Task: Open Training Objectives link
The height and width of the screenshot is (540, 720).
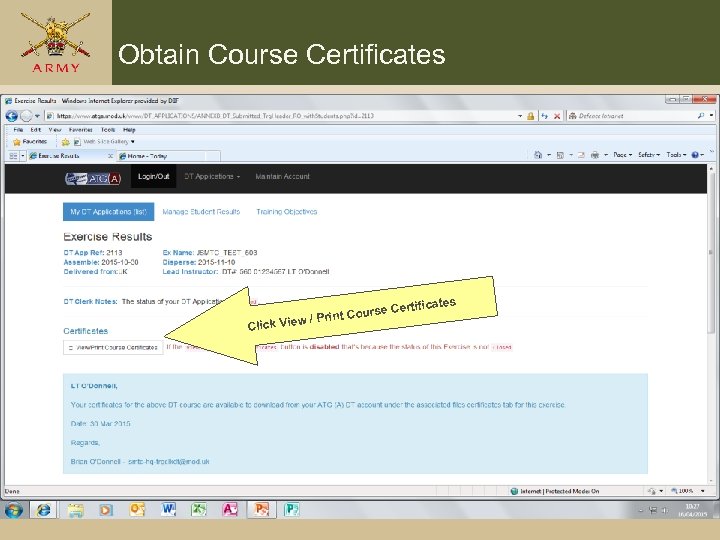Action: tap(287, 212)
